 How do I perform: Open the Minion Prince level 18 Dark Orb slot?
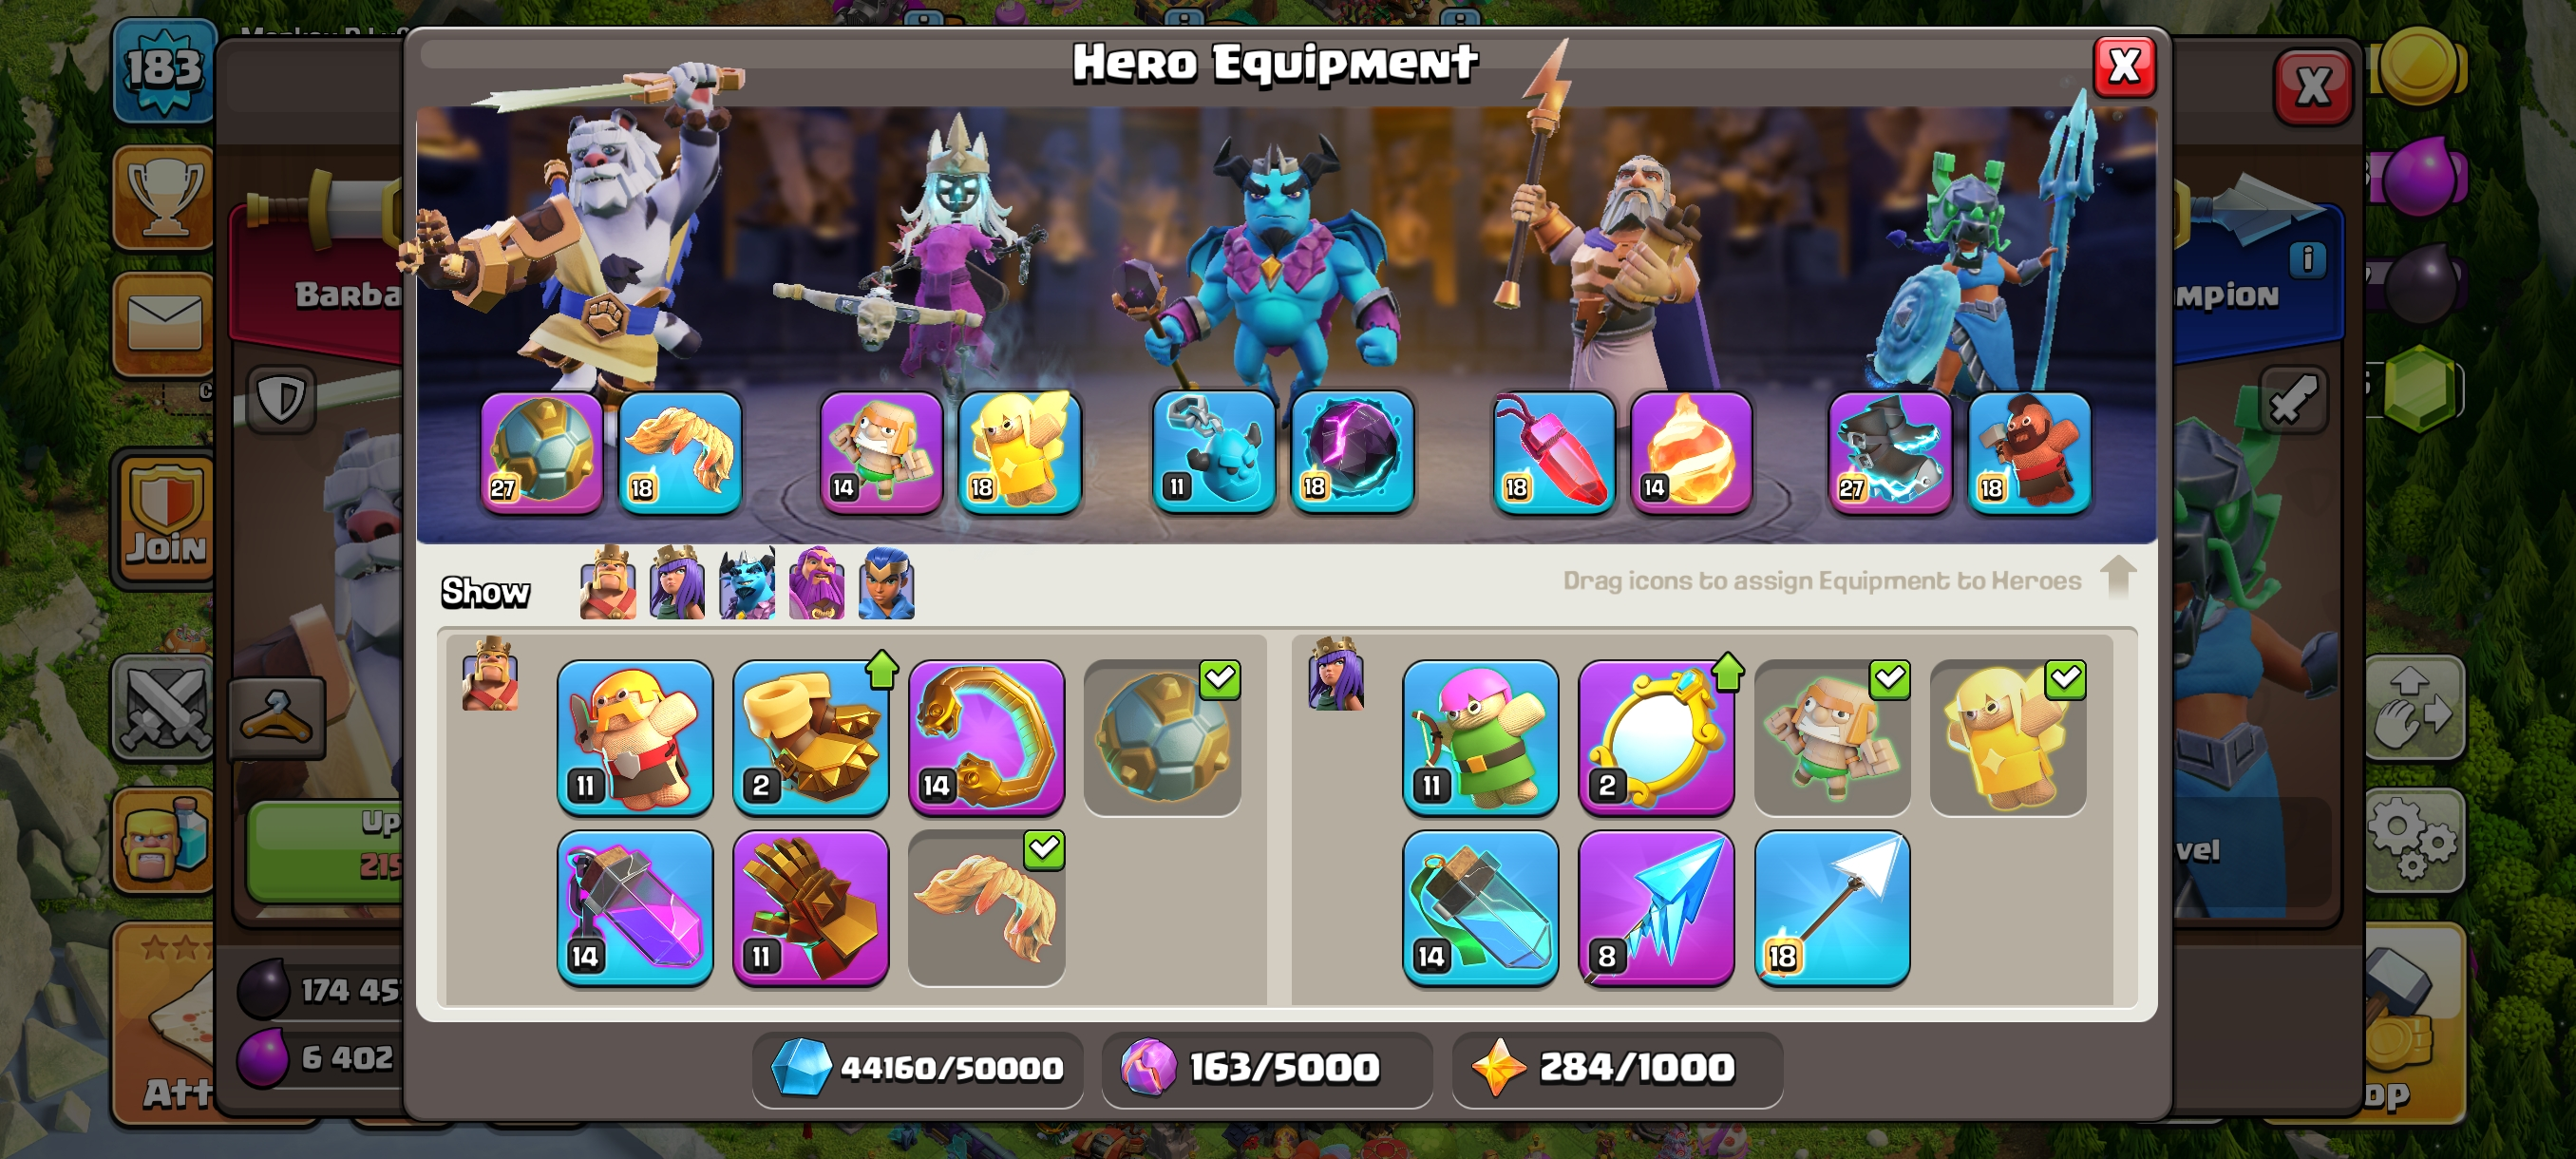[1352, 452]
